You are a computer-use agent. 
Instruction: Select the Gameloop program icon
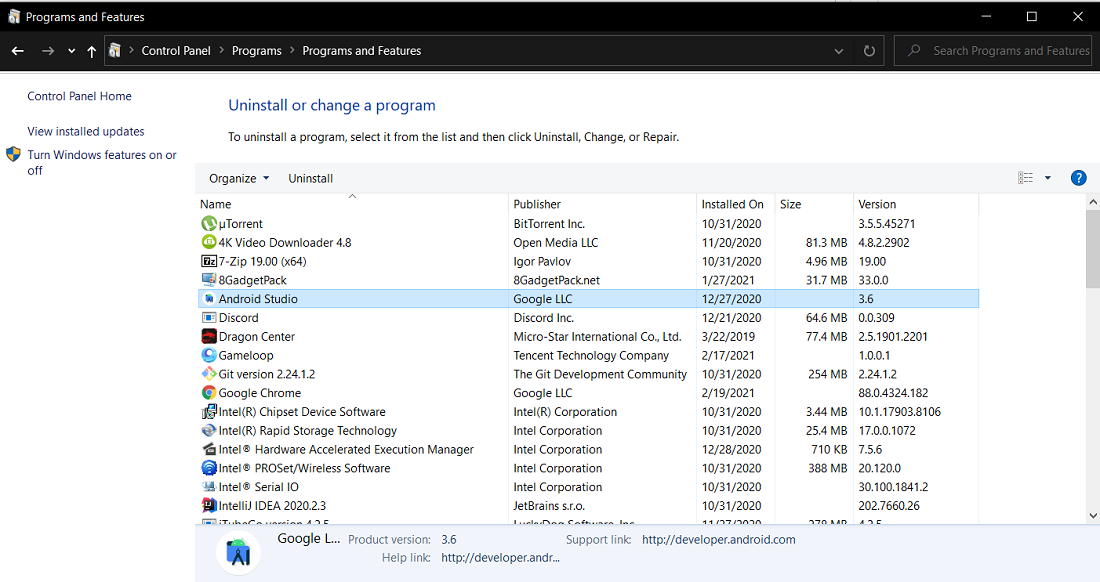[x=209, y=355]
